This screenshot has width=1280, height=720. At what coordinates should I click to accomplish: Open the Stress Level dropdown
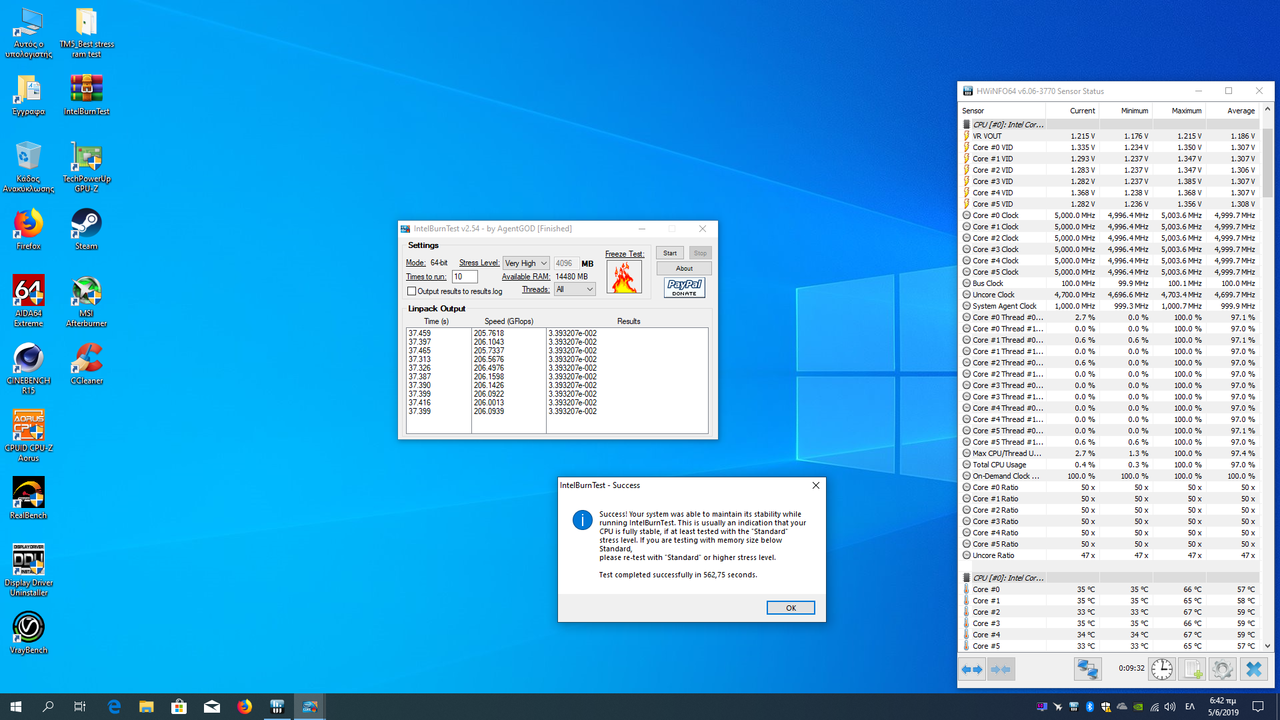(526, 263)
